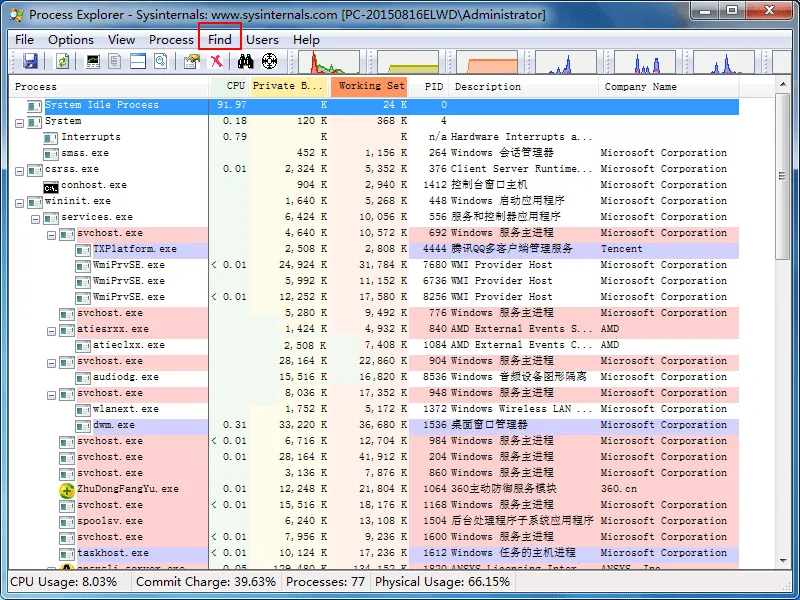The image size is (800, 600).
Task: Click the scrollbar down arrow
Action: pyautogui.click(x=783, y=561)
